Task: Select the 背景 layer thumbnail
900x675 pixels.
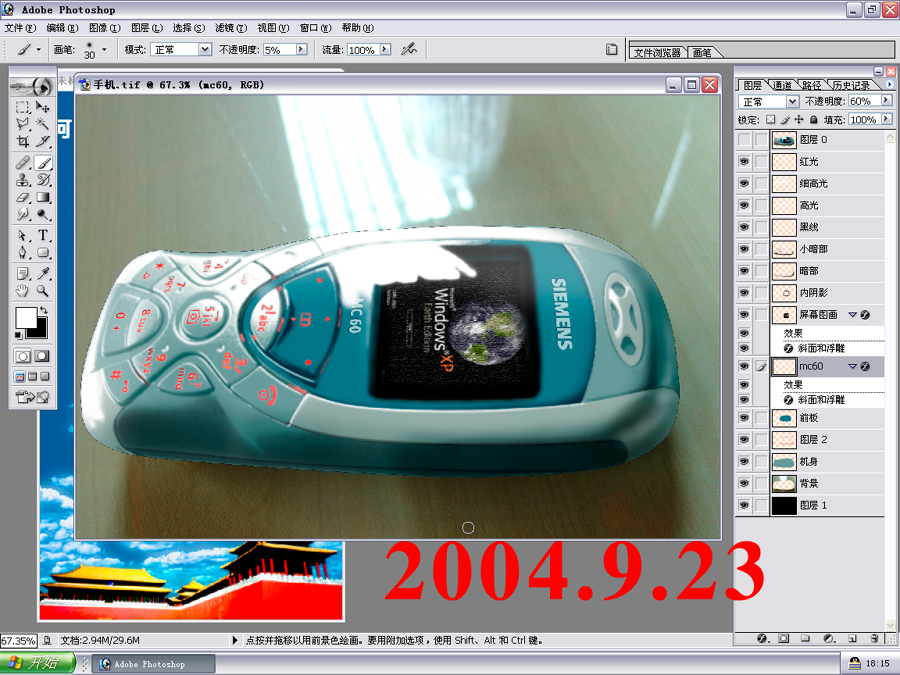Action: pos(784,483)
